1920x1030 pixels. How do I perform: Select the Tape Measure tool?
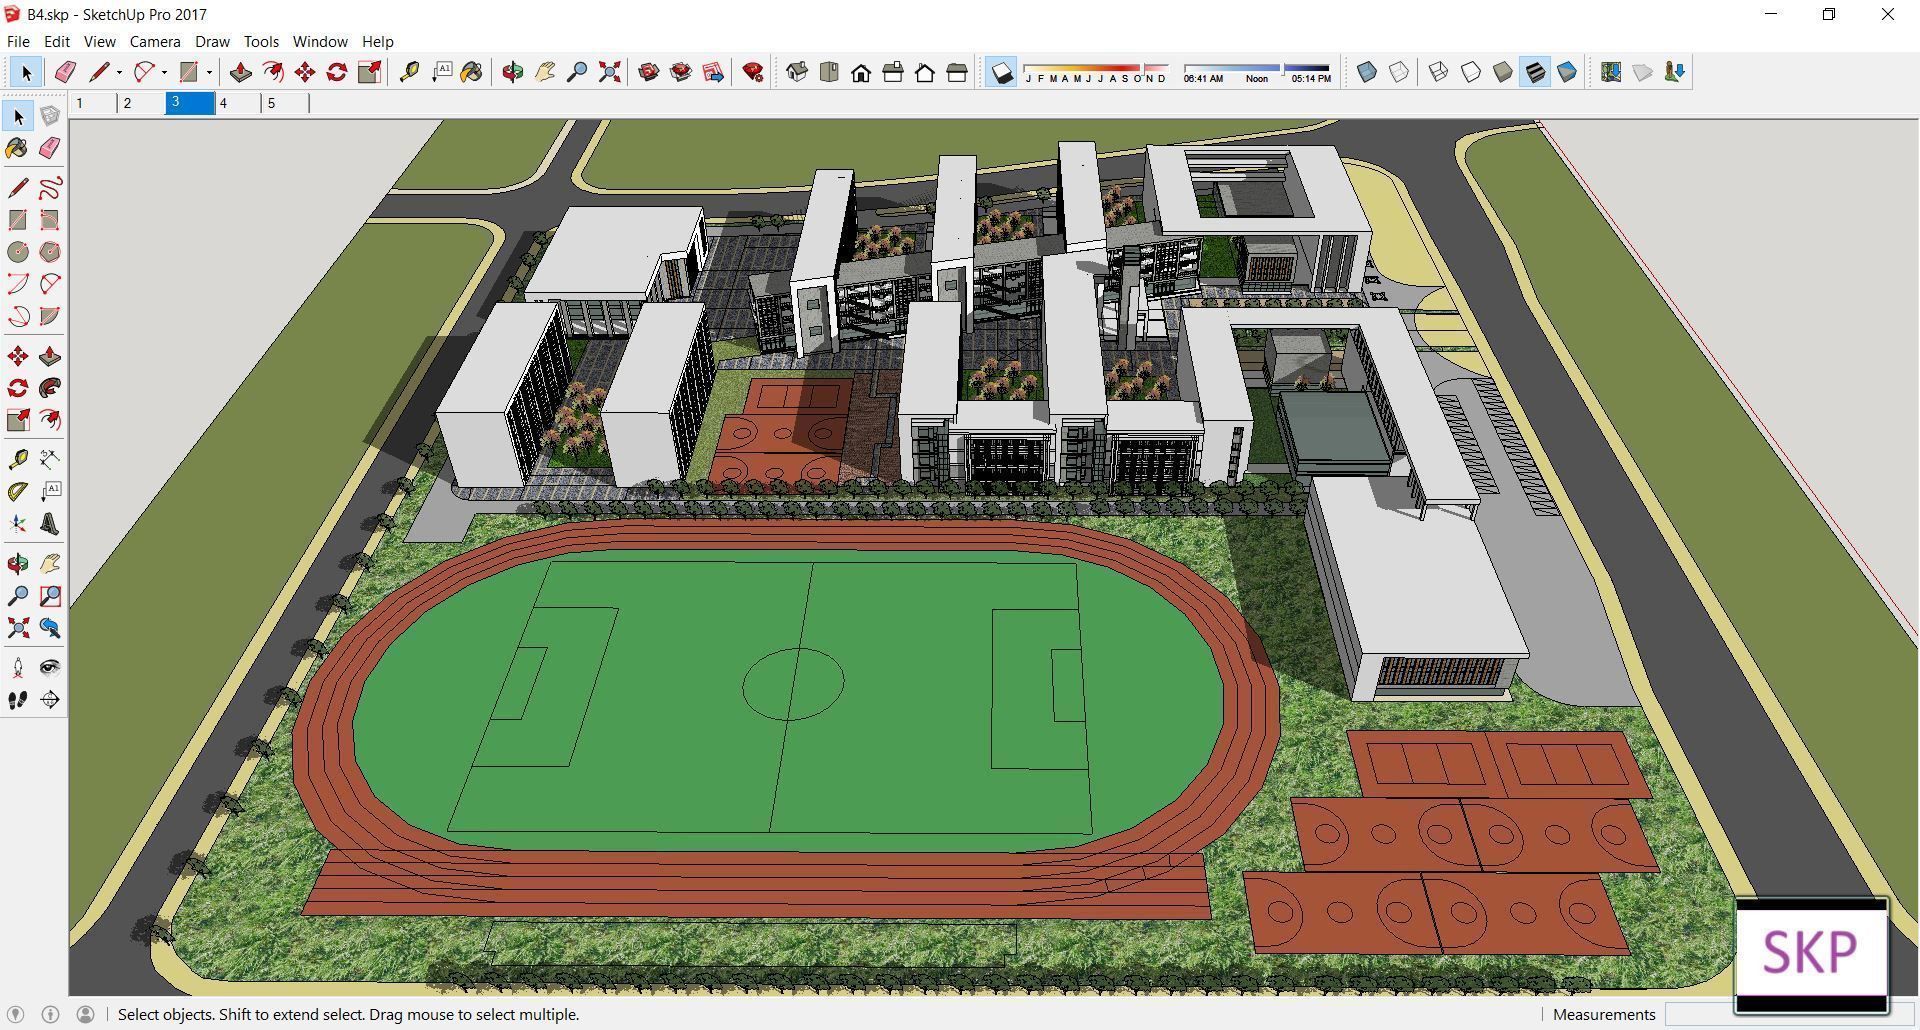408,71
